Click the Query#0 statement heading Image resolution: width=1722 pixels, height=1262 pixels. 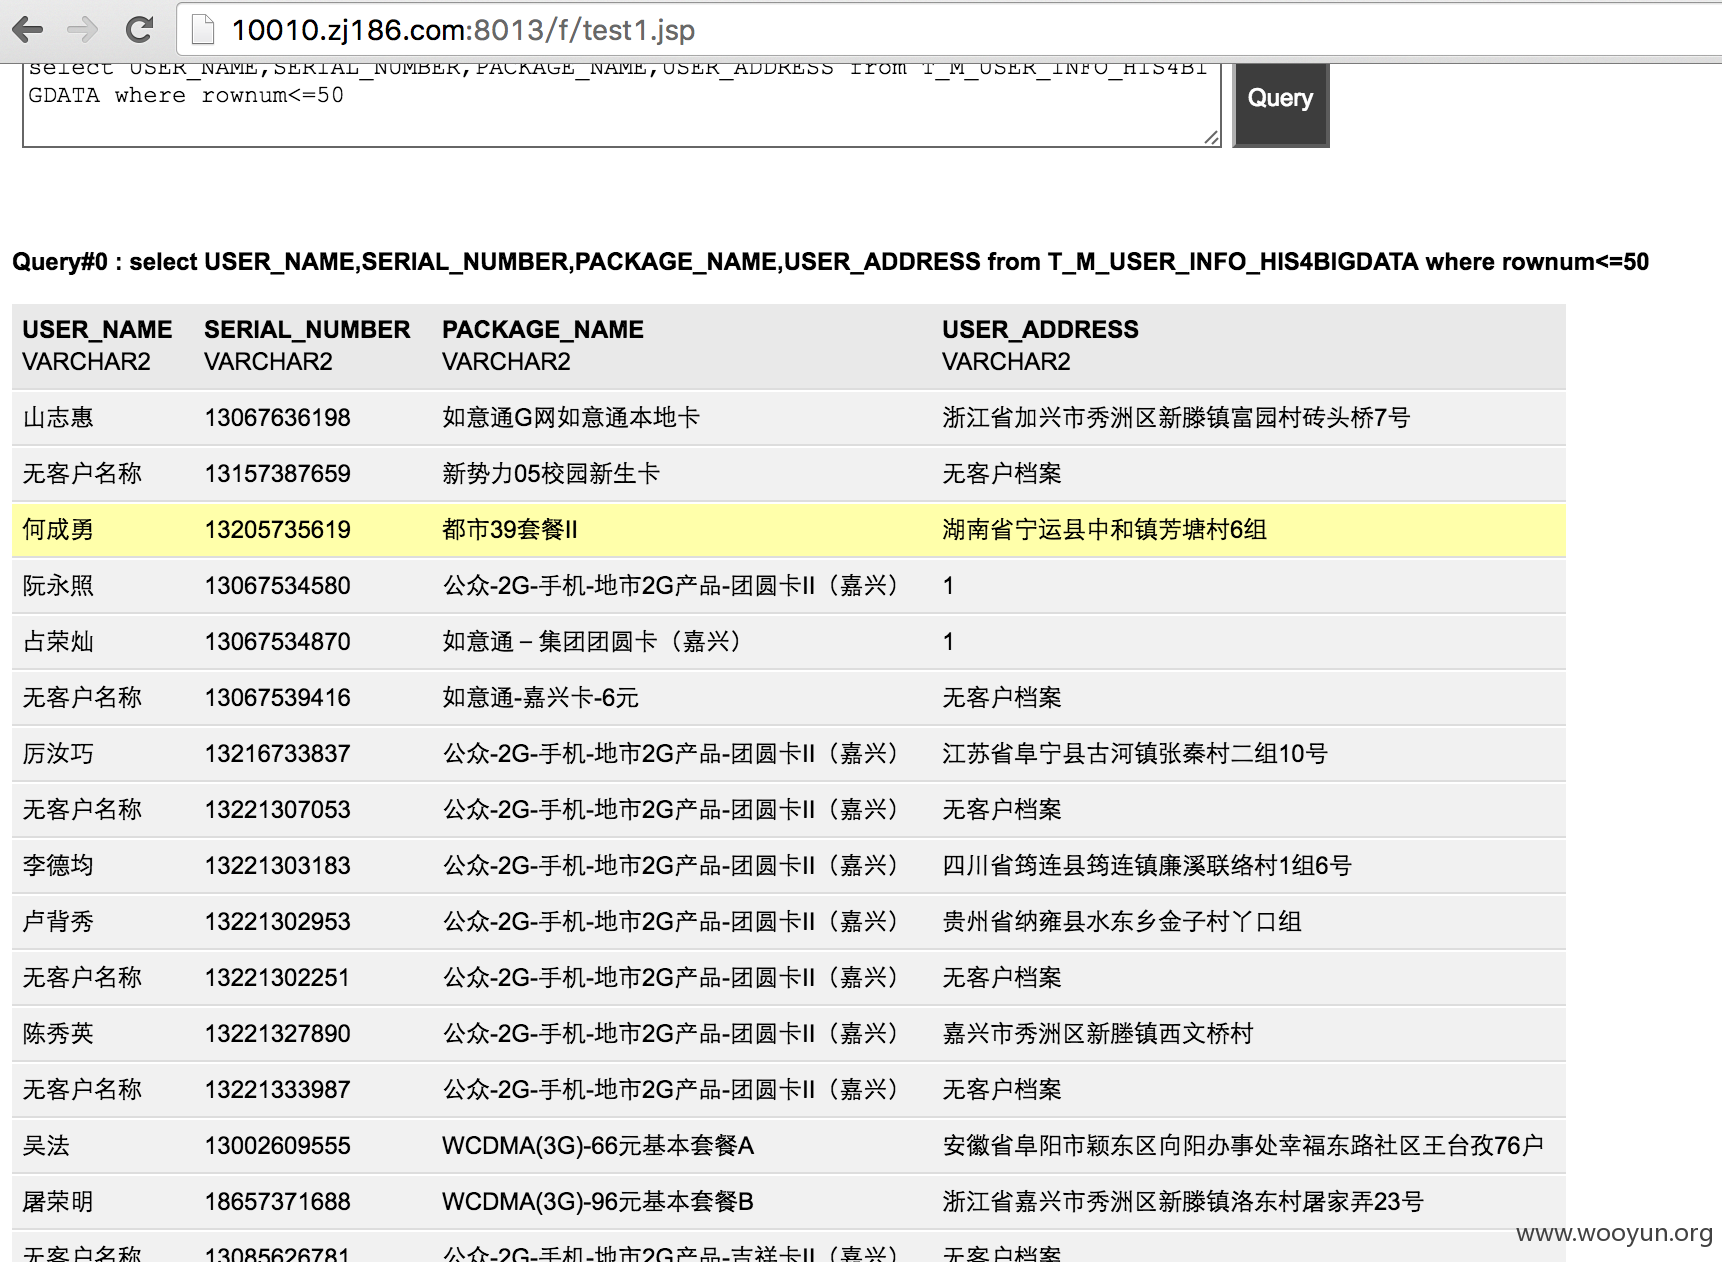click(x=830, y=262)
